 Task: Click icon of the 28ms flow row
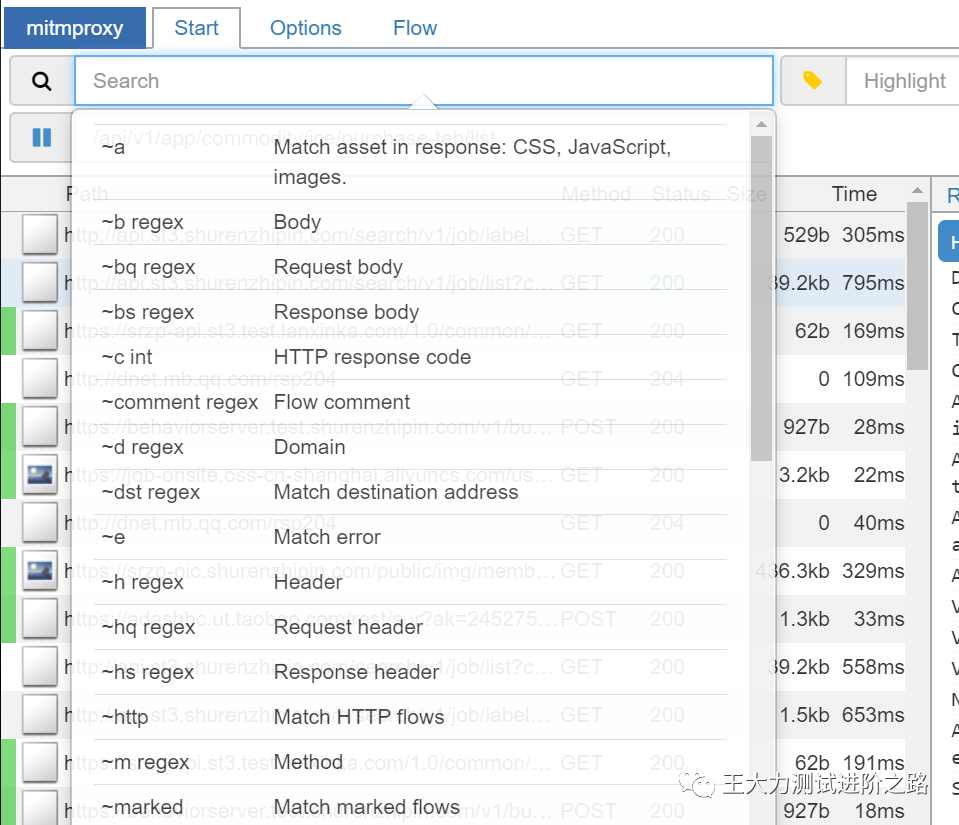coord(40,426)
